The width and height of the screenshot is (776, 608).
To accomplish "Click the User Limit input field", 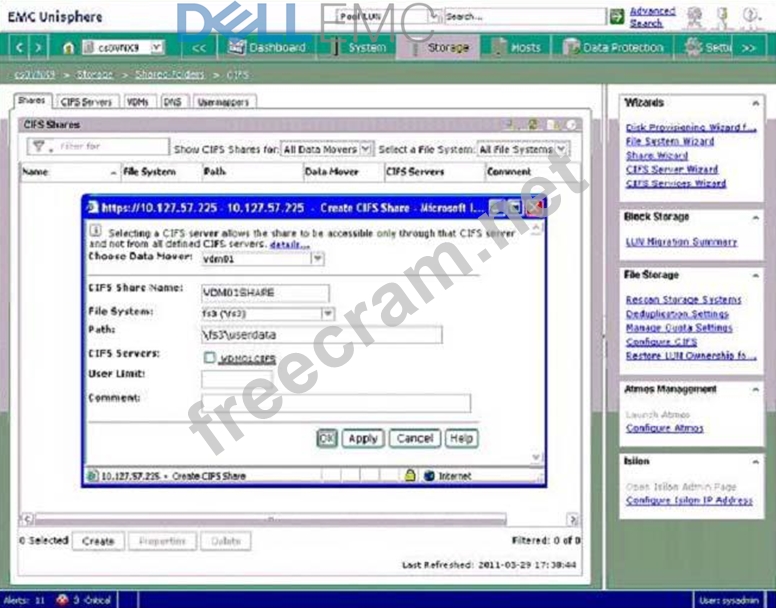I will point(237,379).
